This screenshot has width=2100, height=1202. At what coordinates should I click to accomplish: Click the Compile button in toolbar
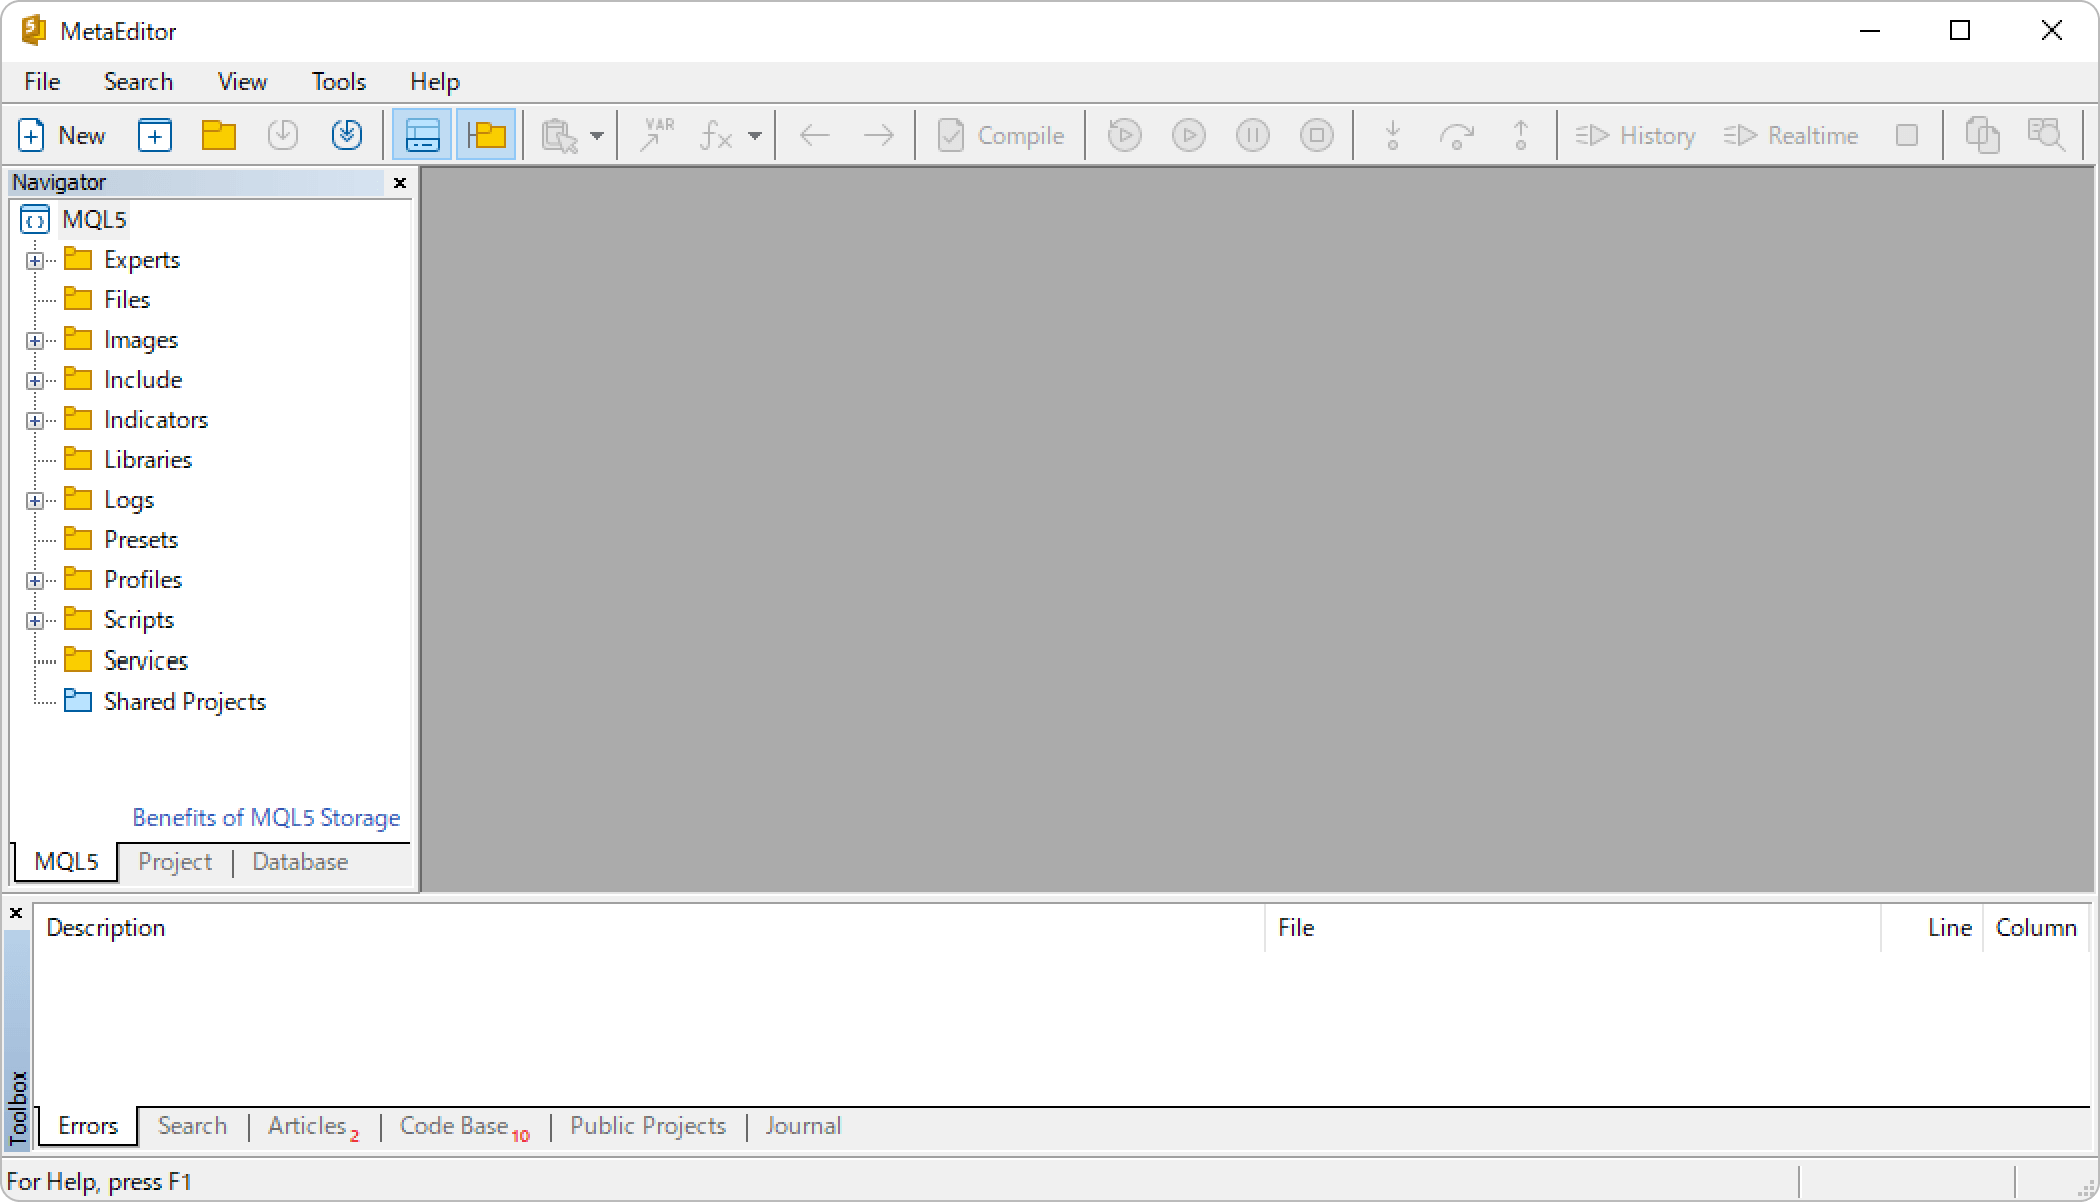[1001, 136]
